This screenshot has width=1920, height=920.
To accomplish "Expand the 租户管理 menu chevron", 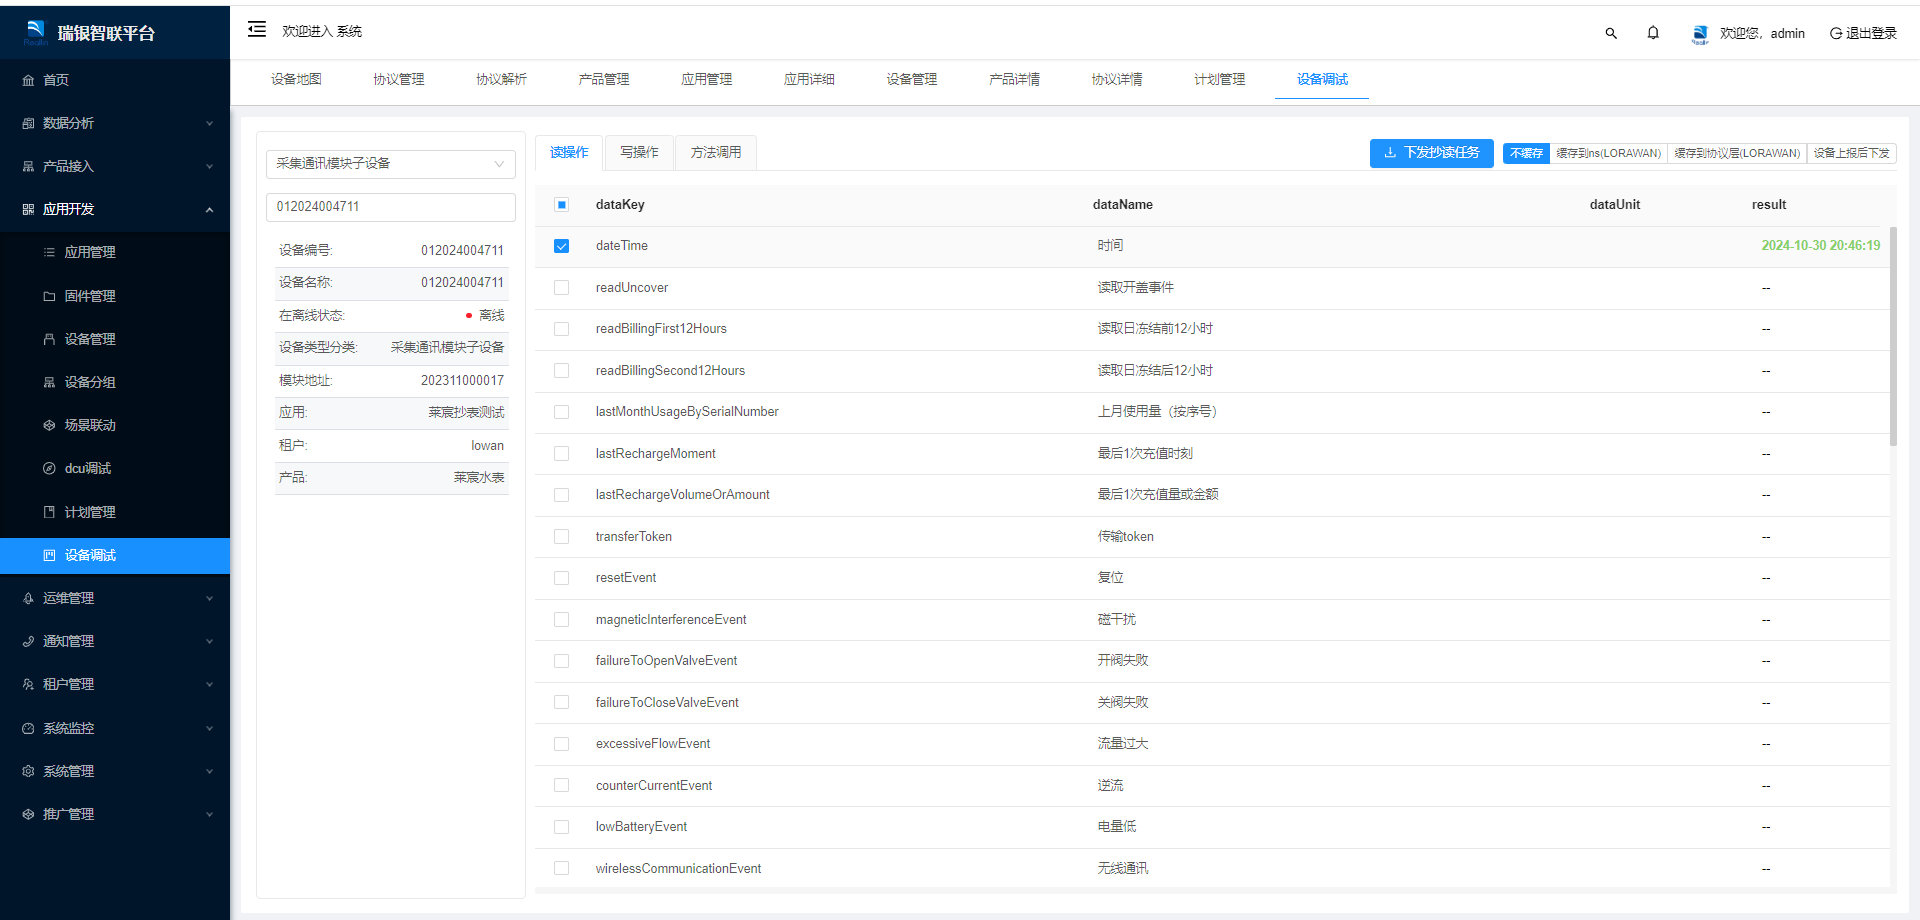I will pos(209,684).
